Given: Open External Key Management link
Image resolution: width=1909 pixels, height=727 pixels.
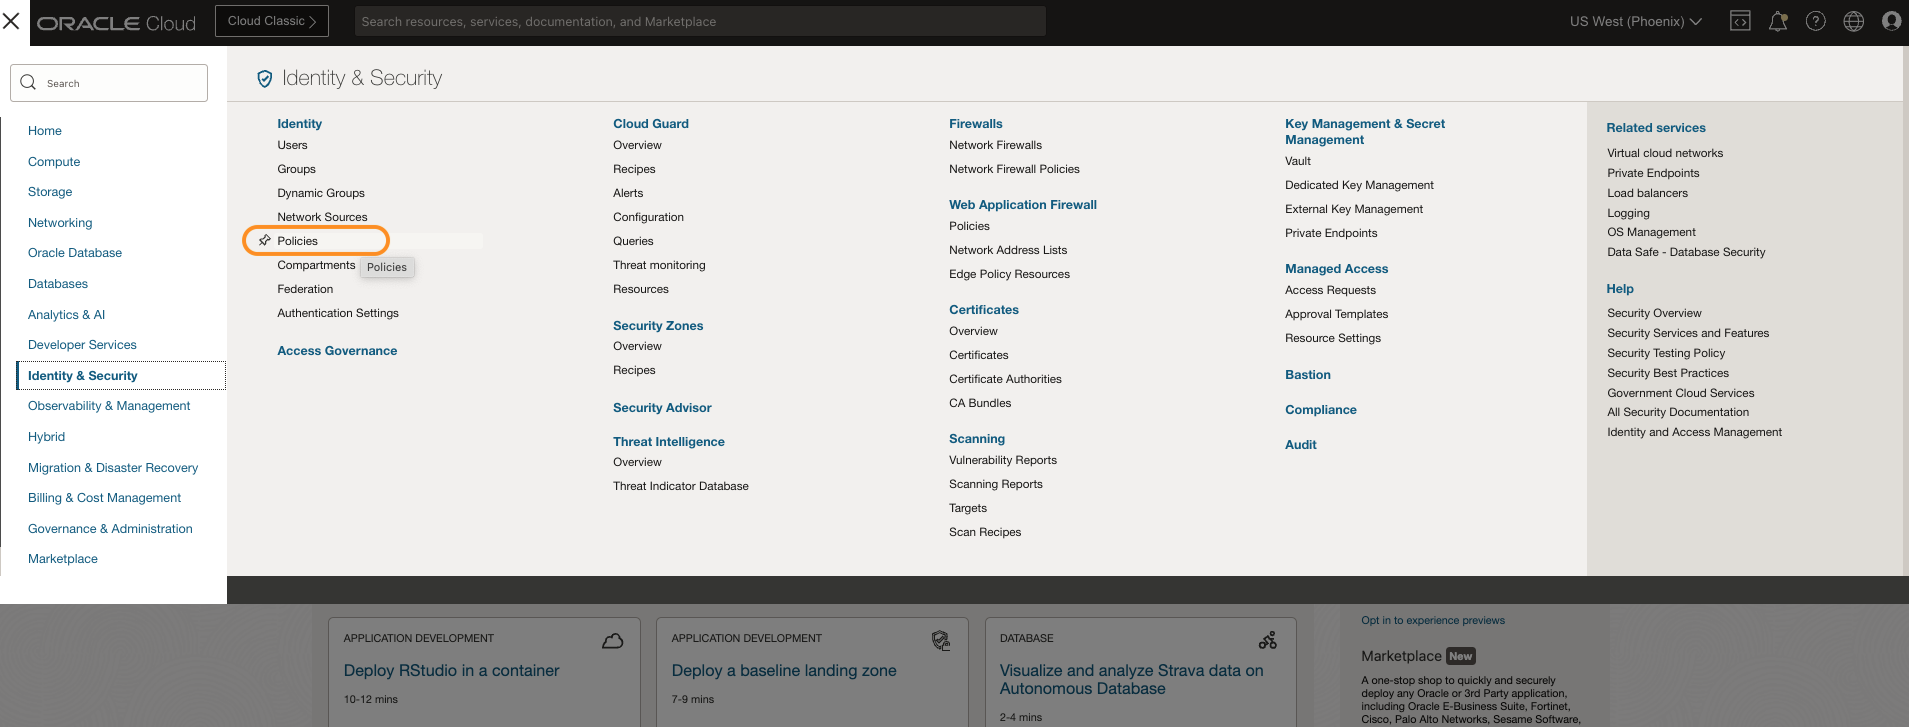Looking at the screenshot, I should coord(1354,209).
